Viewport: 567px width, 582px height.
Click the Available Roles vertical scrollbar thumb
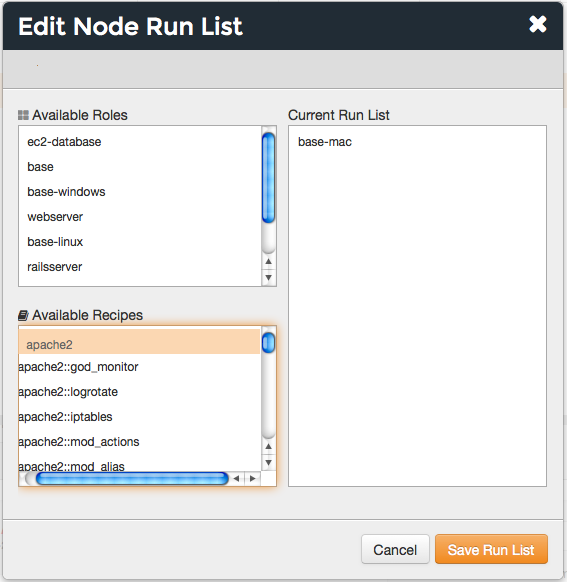(269, 178)
